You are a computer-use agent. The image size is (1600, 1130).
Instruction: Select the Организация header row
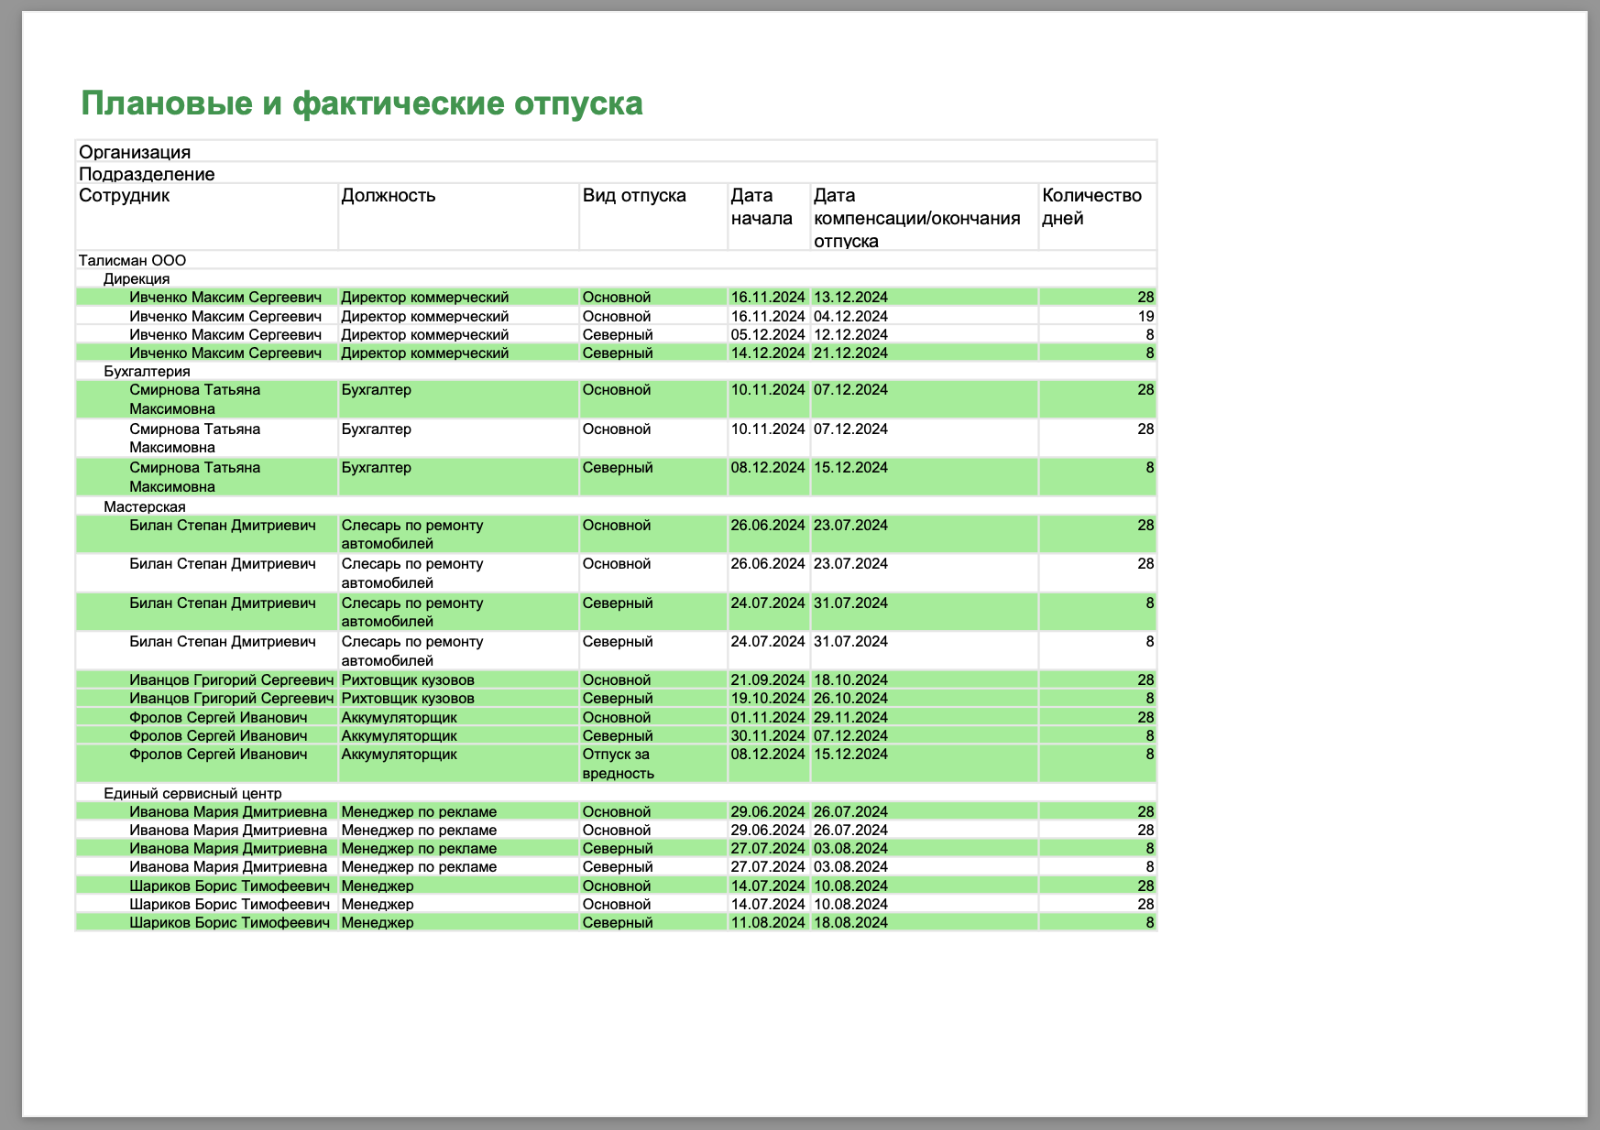(x=135, y=152)
